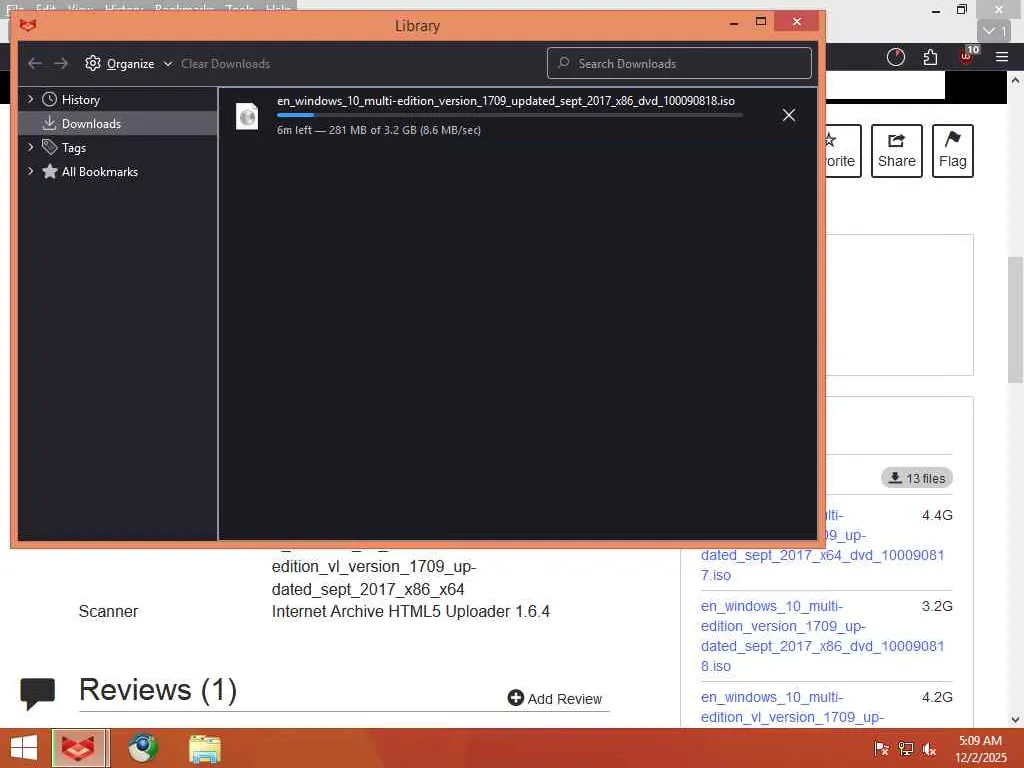Click the Share button on the page
This screenshot has height=768, width=1024.
[897, 151]
